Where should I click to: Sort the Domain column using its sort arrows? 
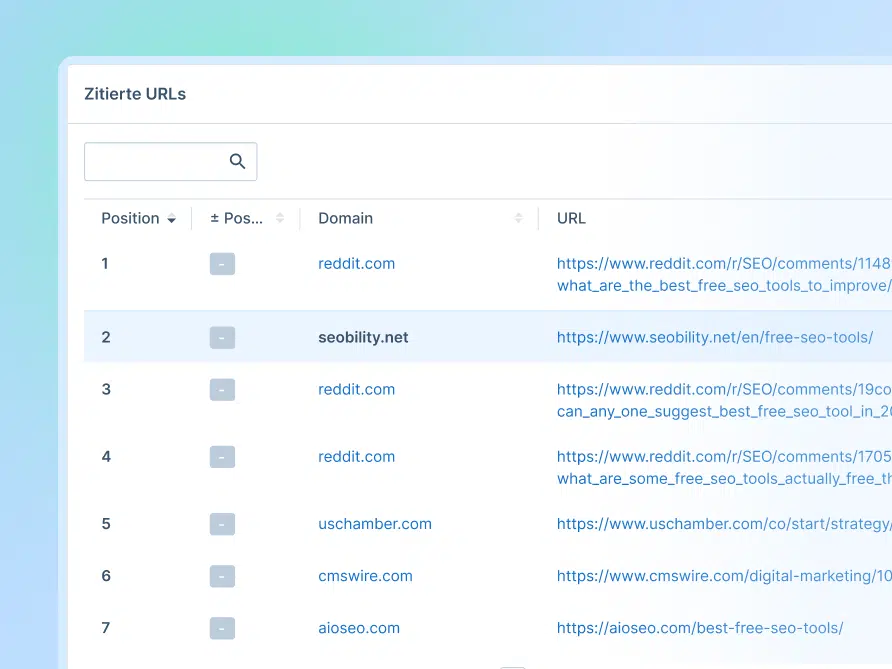tap(518, 218)
